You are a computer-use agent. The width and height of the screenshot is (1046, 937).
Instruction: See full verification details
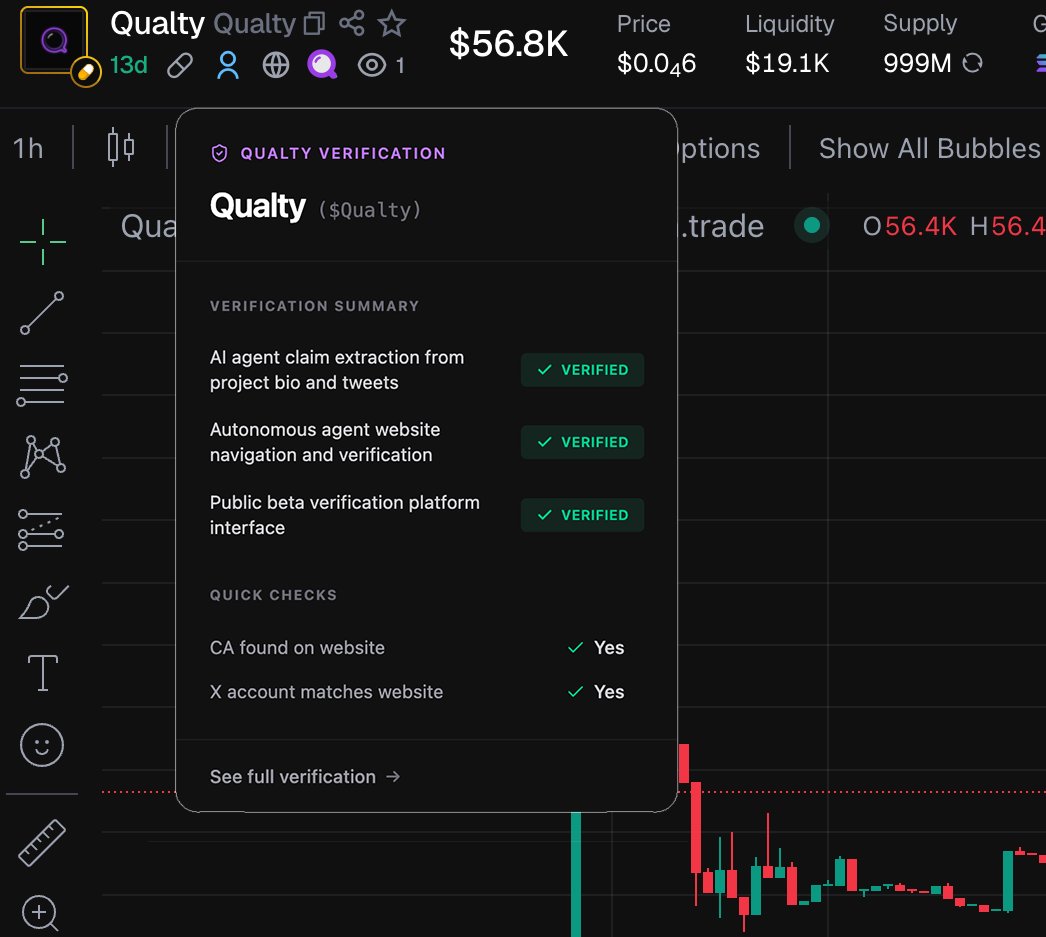305,776
